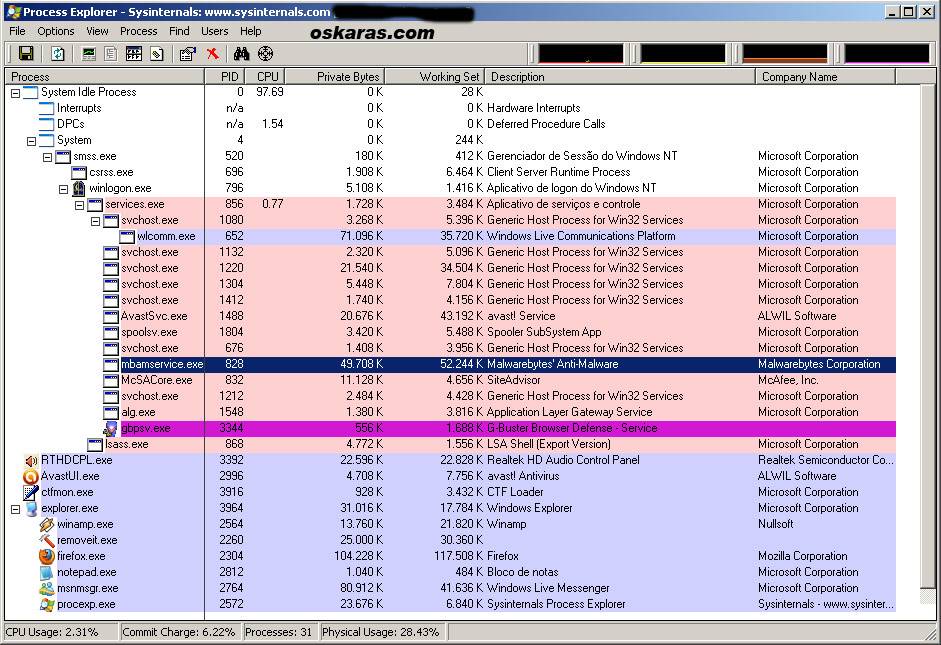
Task: Click the removeit.exe hammer icon
Action: 47,541
